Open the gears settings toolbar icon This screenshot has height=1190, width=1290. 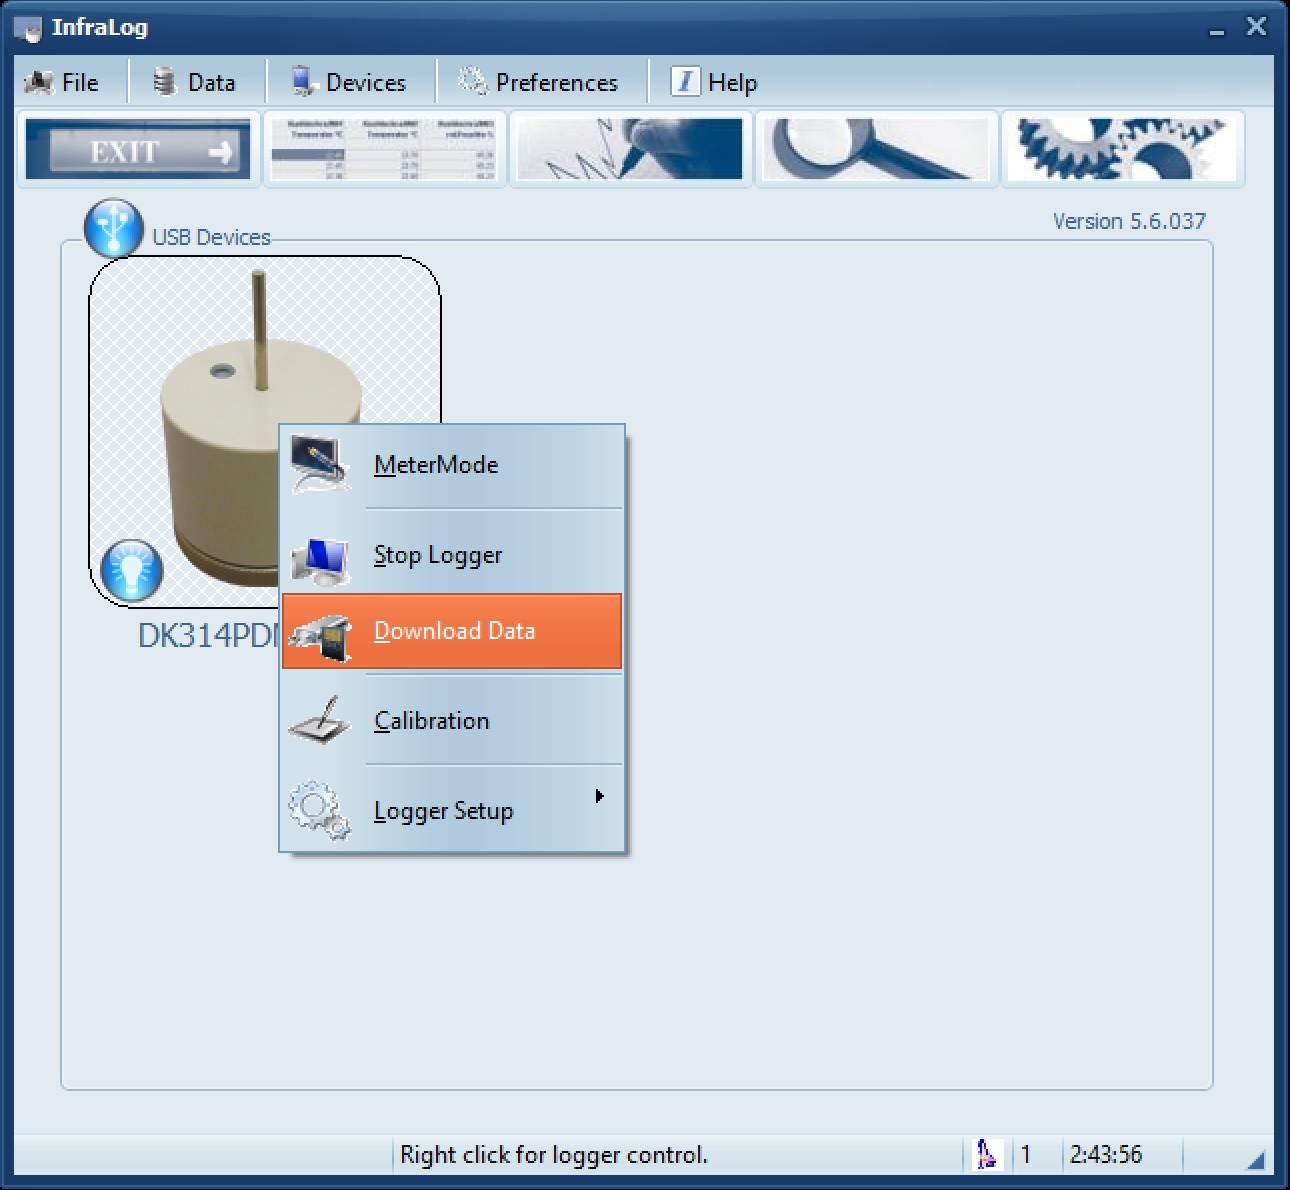(x=1123, y=150)
